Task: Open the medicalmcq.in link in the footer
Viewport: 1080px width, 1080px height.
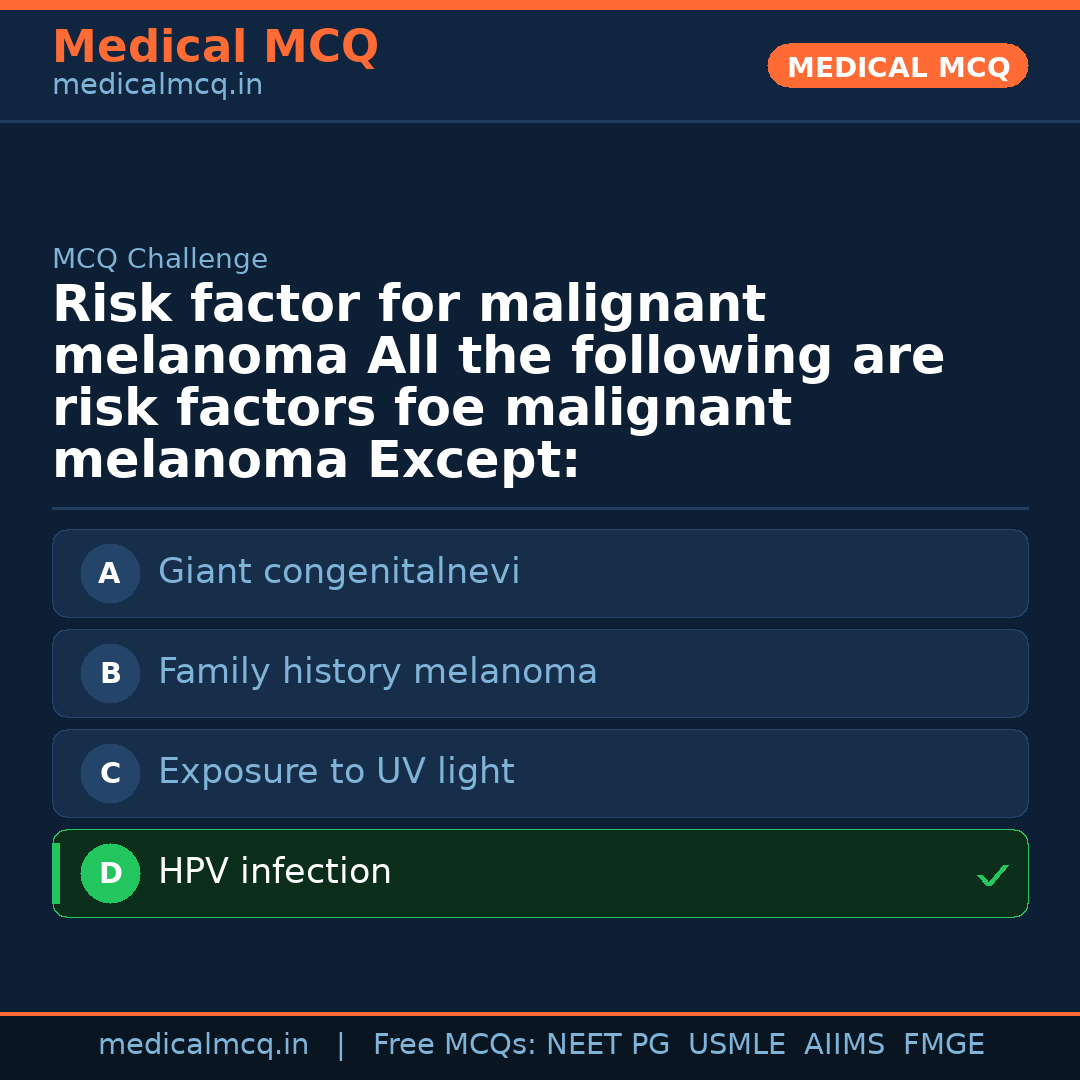Action: point(203,1045)
